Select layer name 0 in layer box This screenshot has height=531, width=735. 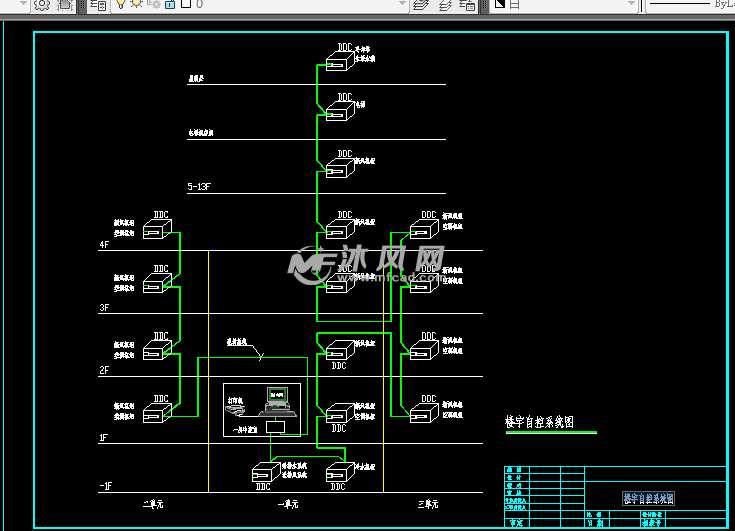click(200, 4)
